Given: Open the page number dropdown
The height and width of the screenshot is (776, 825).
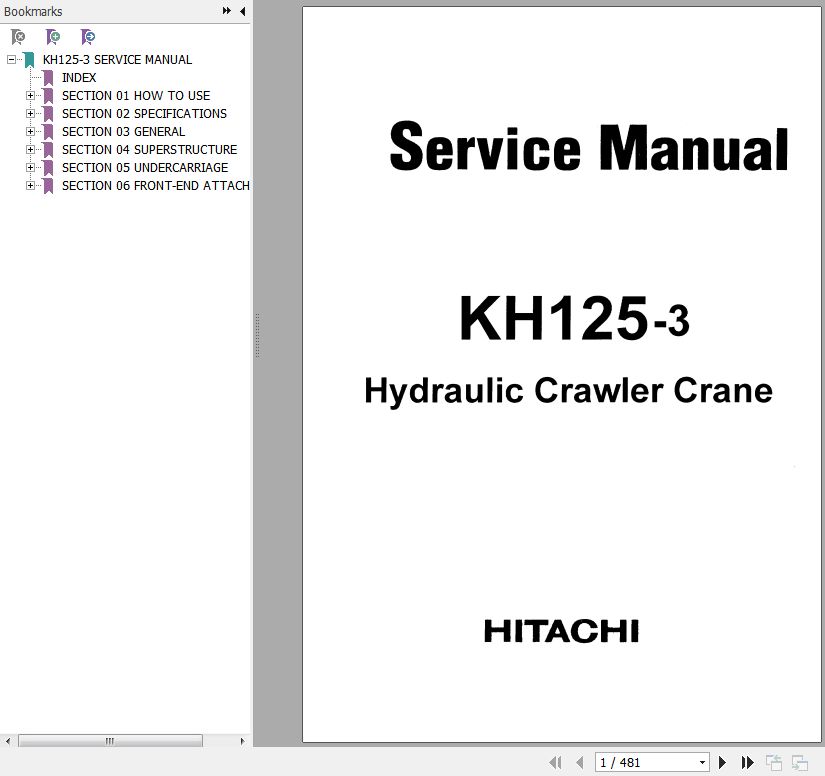Looking at the screenshot, I should [x=703, y=762].
